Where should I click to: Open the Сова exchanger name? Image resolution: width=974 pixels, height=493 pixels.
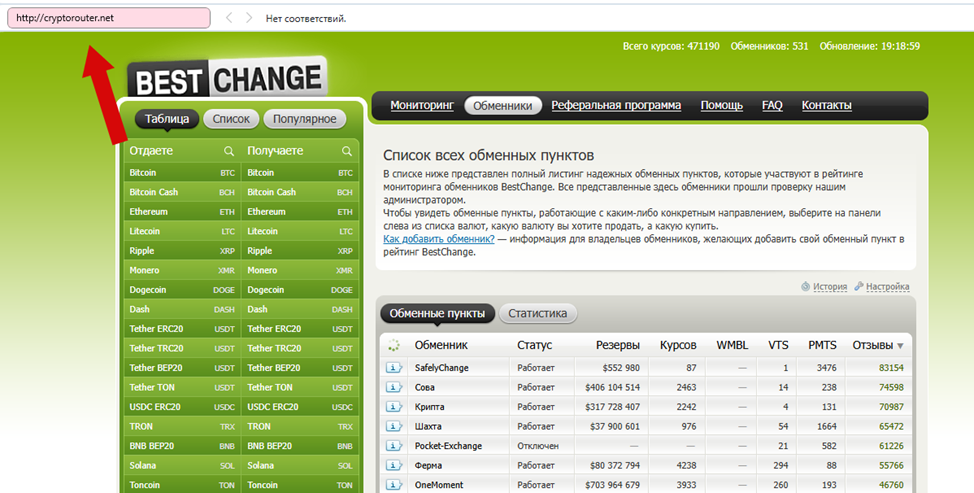pos(425,387)
